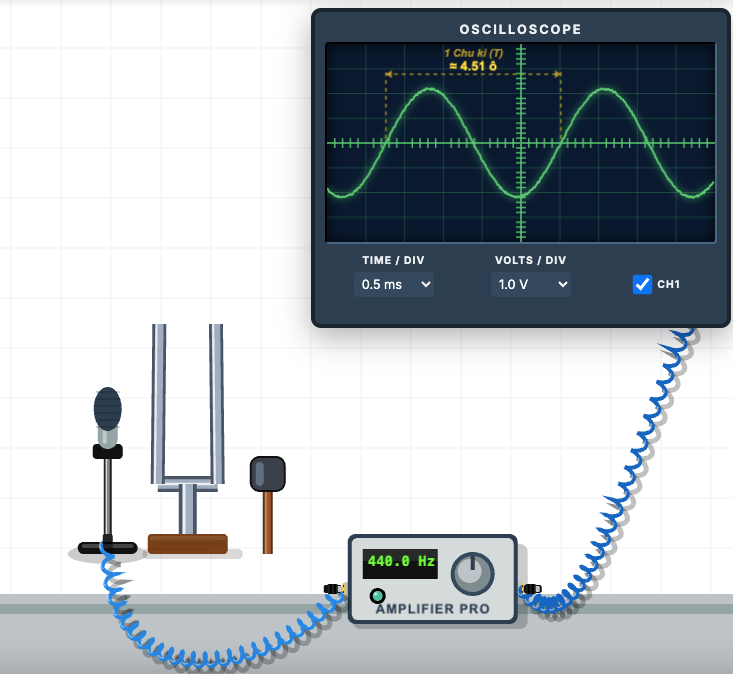
Task: Click the AMPLIFIER PRO label
Action: pyautogui.click(x=433, y=609)
